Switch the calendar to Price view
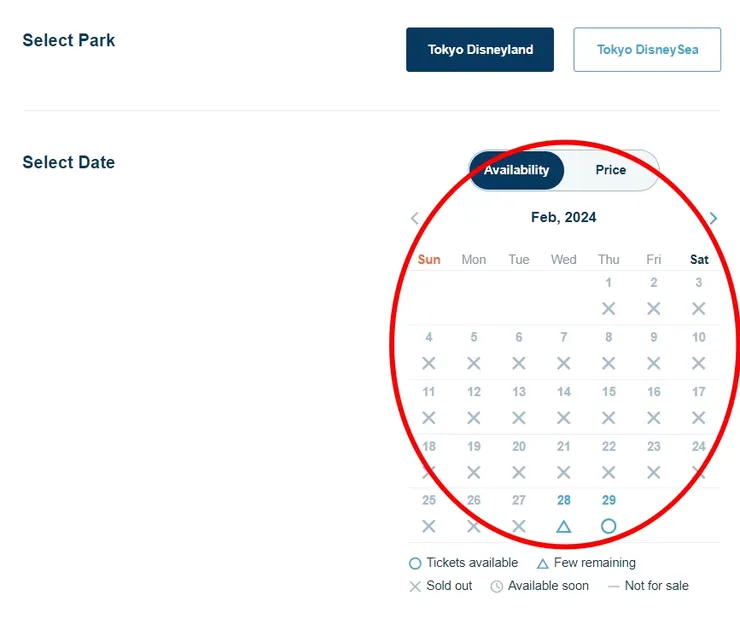 pos(610,170)
